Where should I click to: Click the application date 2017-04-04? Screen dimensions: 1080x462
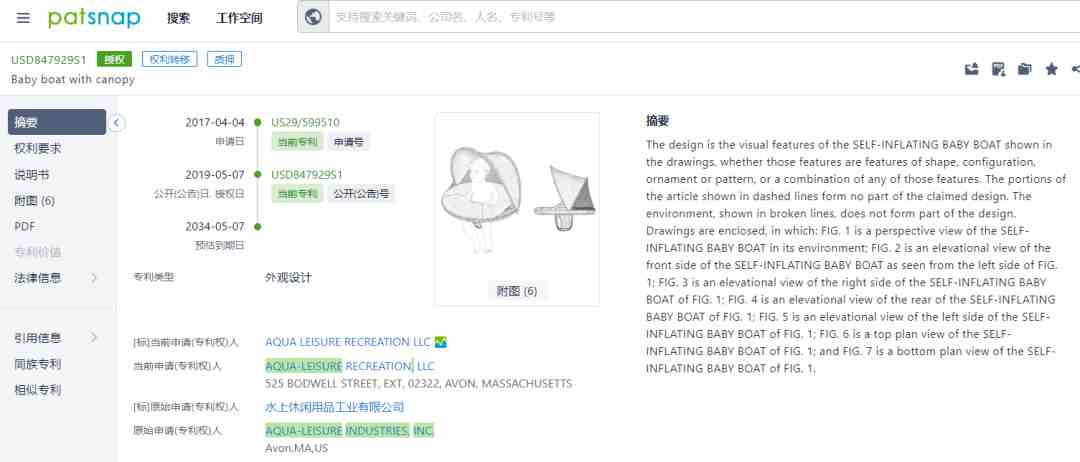[x=215, y=123]
